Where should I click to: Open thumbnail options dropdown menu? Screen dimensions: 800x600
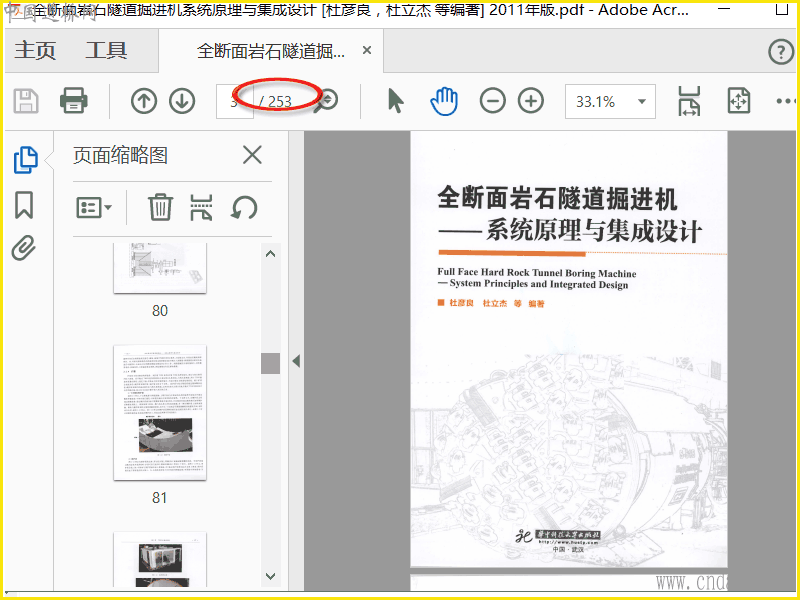[94, 208]
